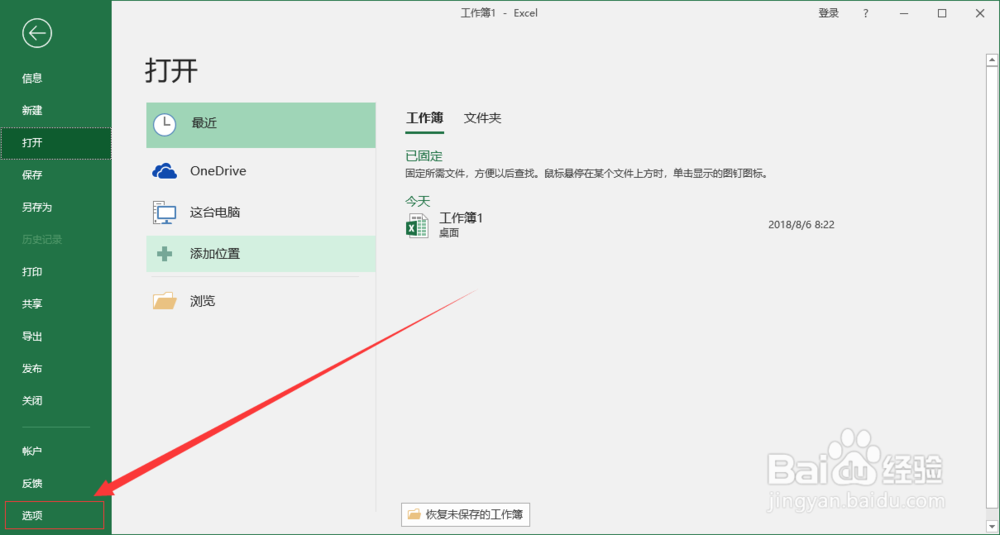The height and width of the screenshot is (535, 1000).
Task: Click the clock icon beside 最近
Action: 165,124
